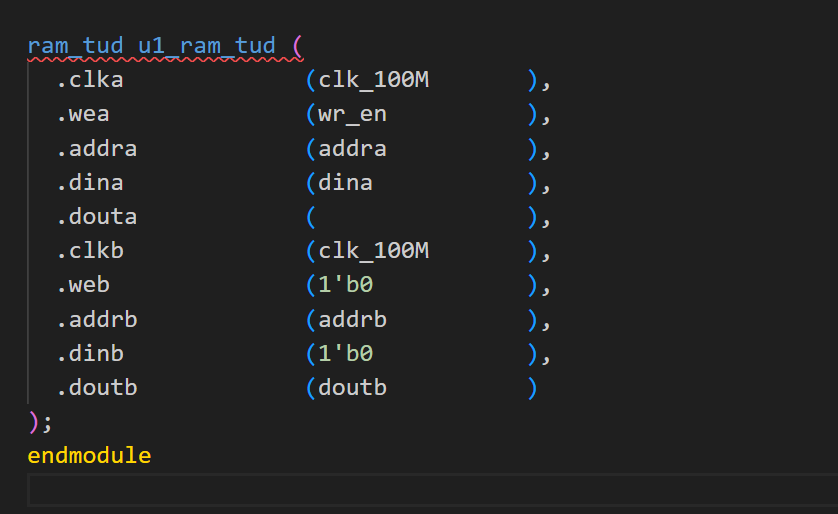Click doutb signal inside the parentheses
Screen dimensions: 838x514
point(353,388)
